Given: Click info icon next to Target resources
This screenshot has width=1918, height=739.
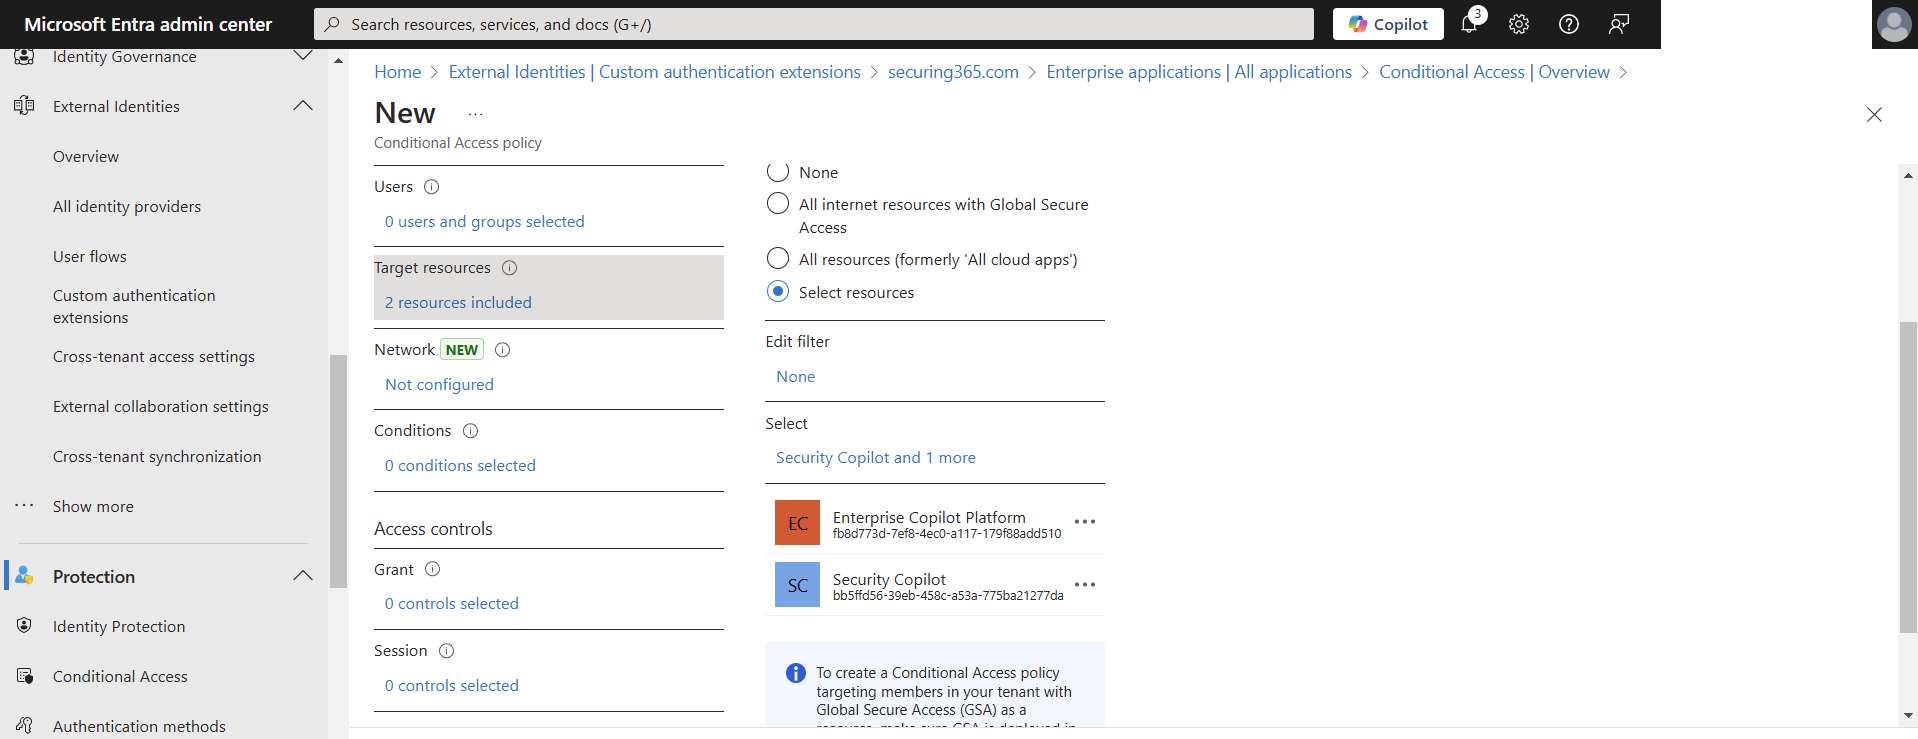Looking at the screenshot, I should pos(509,268).
